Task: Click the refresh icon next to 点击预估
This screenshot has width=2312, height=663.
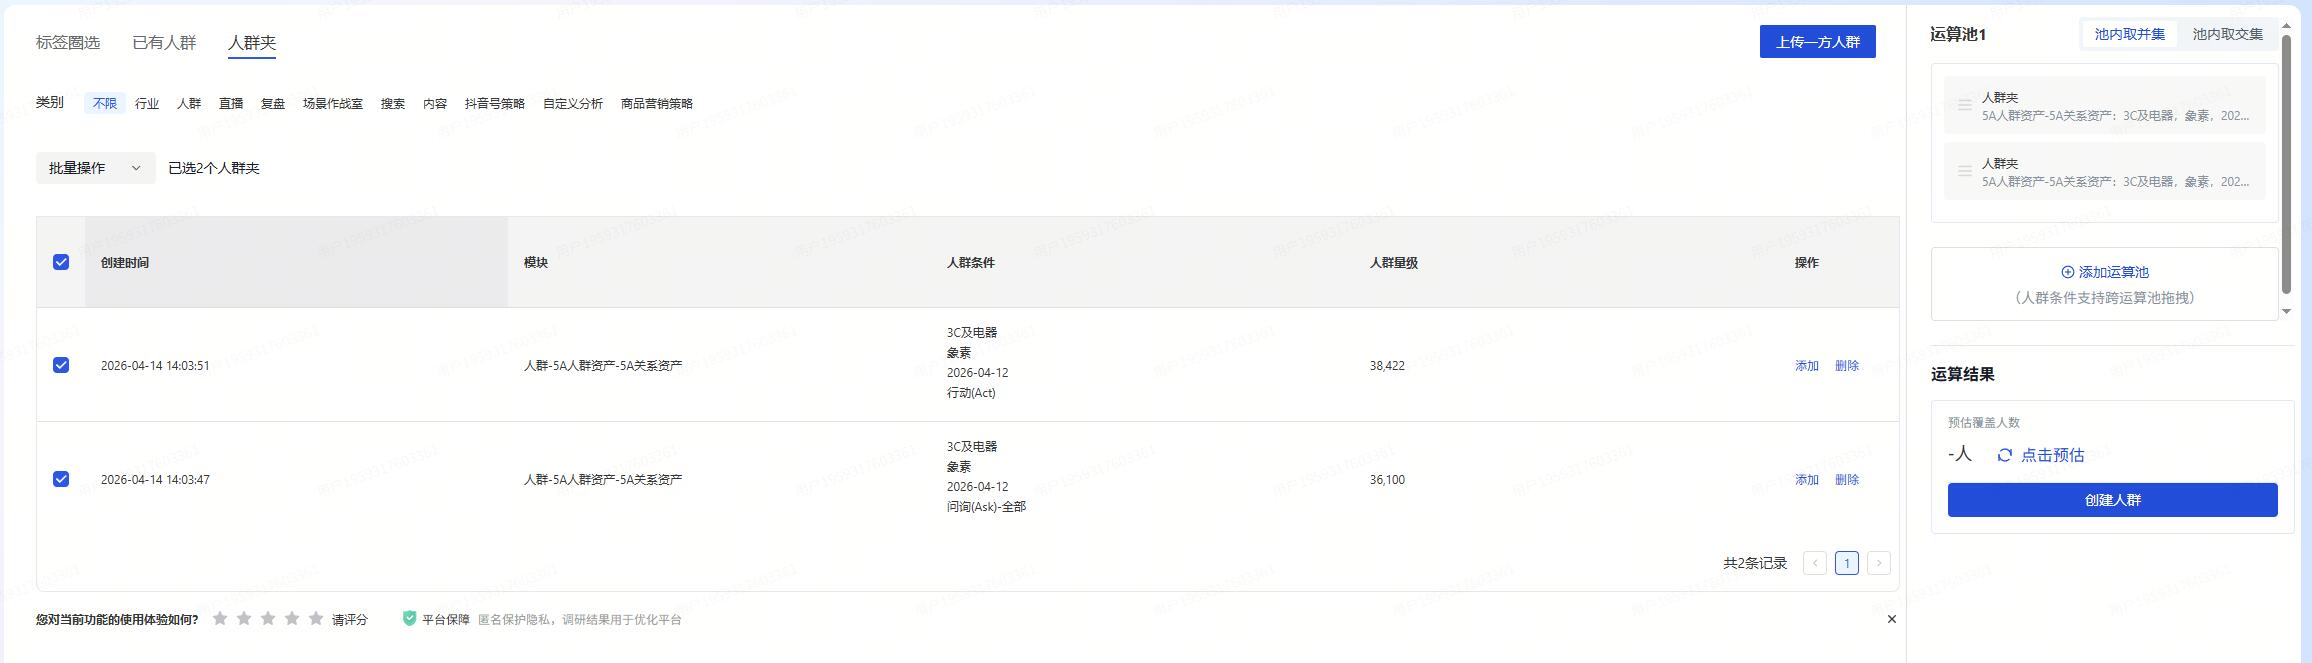Action: coord(2005,455)
